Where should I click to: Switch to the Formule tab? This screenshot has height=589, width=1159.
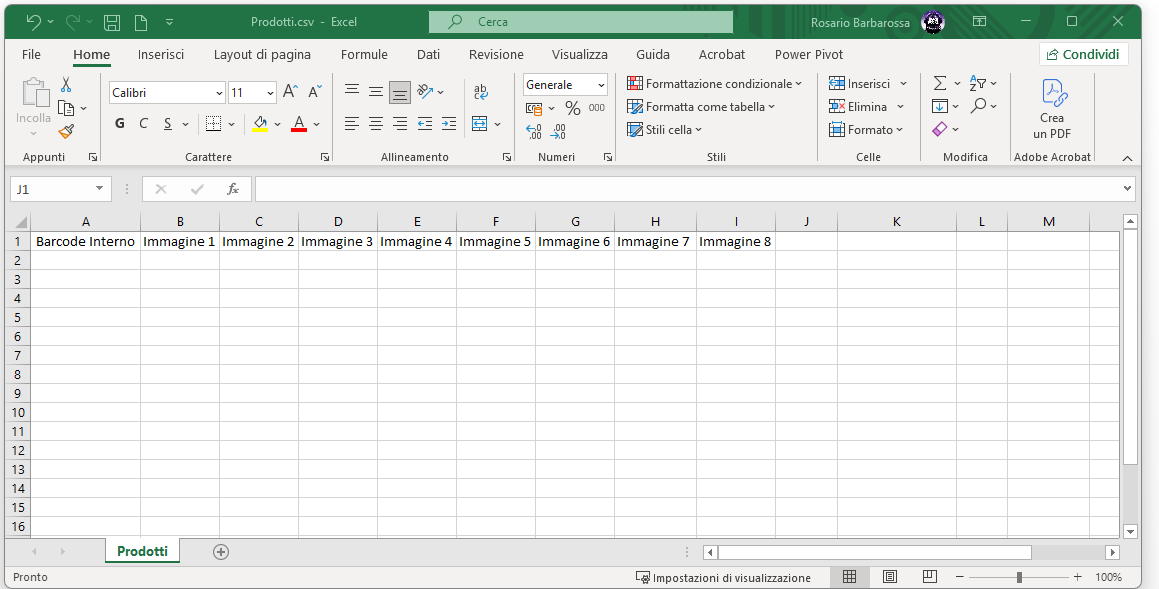pyautogui.click(x=364, y=54)
